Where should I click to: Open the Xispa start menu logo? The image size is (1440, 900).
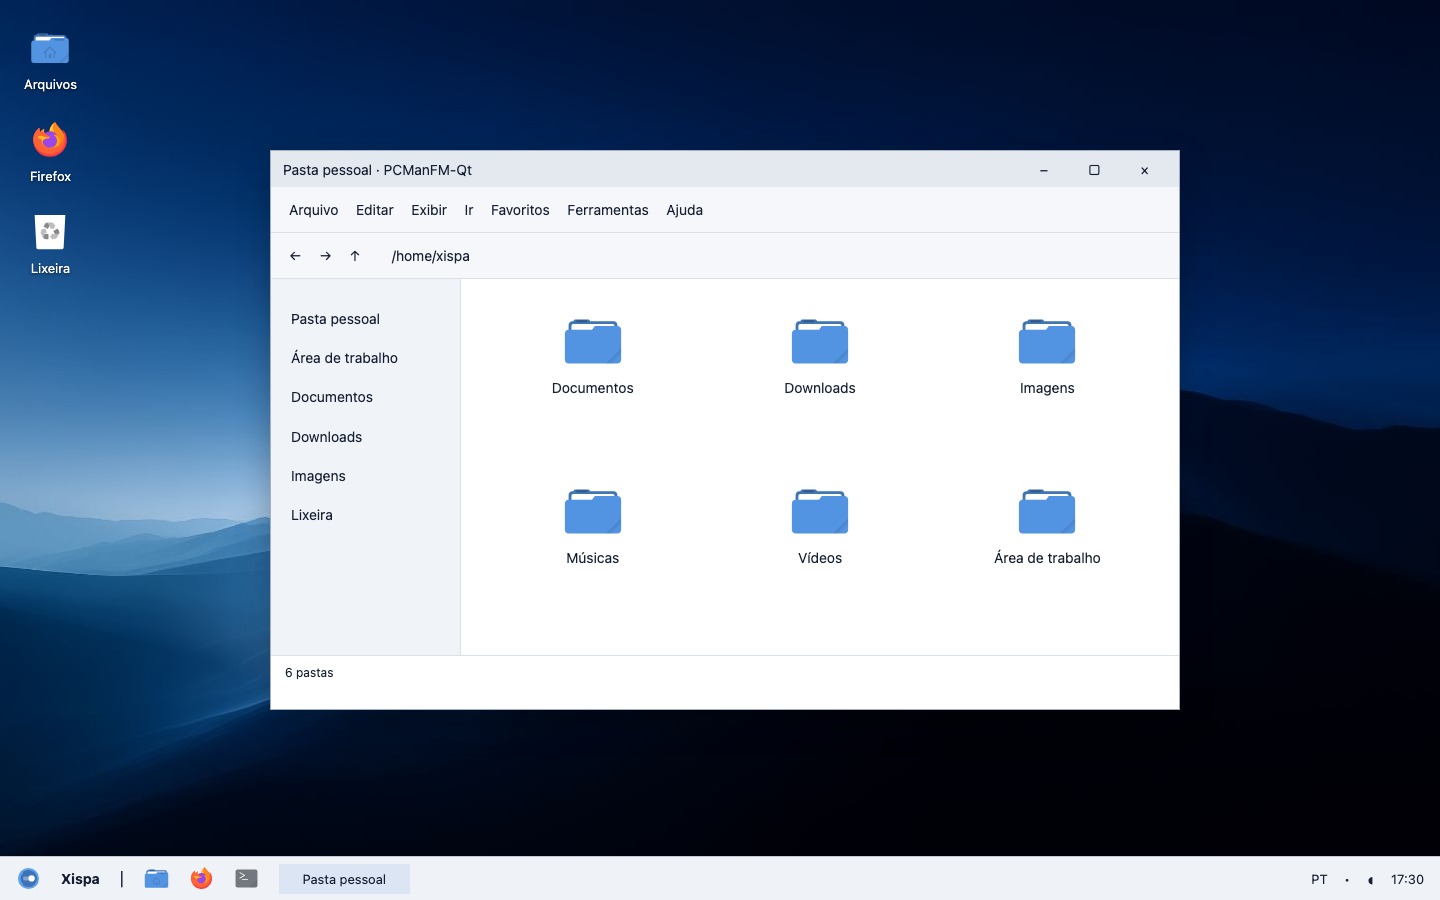[29, 879]
